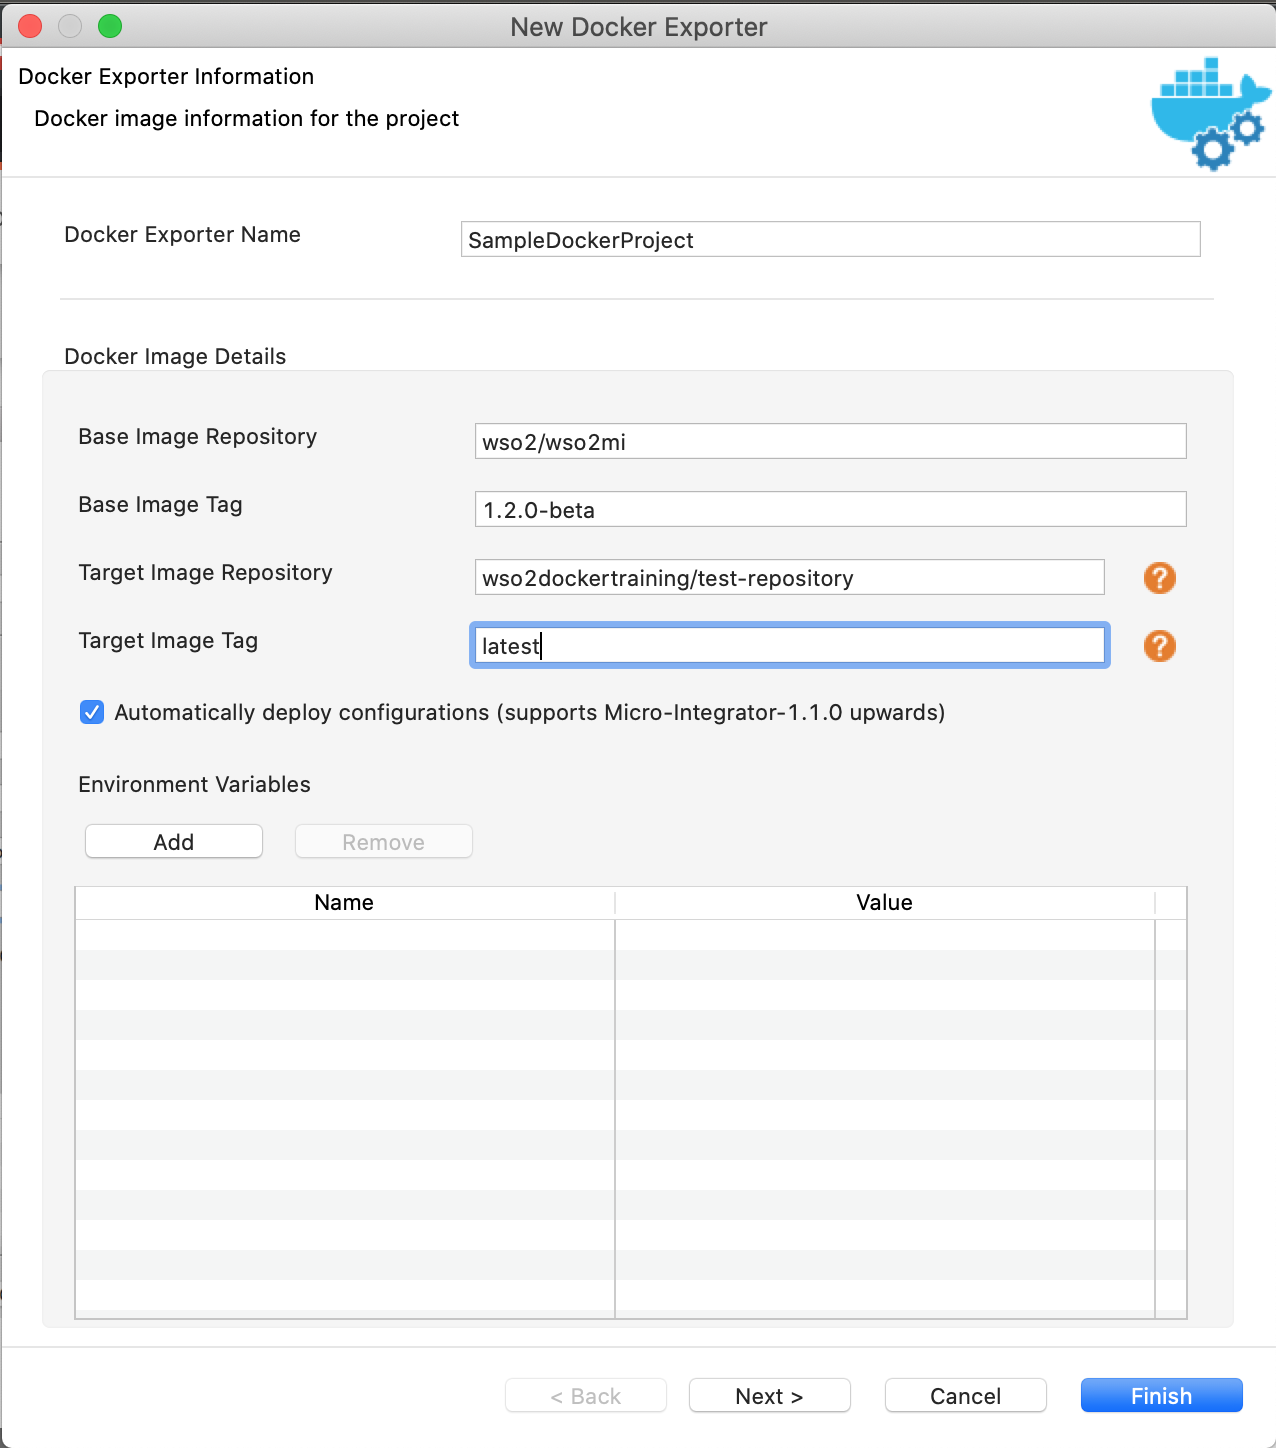
Task: Click the Base Image Repository field
Action: [831, 441]
